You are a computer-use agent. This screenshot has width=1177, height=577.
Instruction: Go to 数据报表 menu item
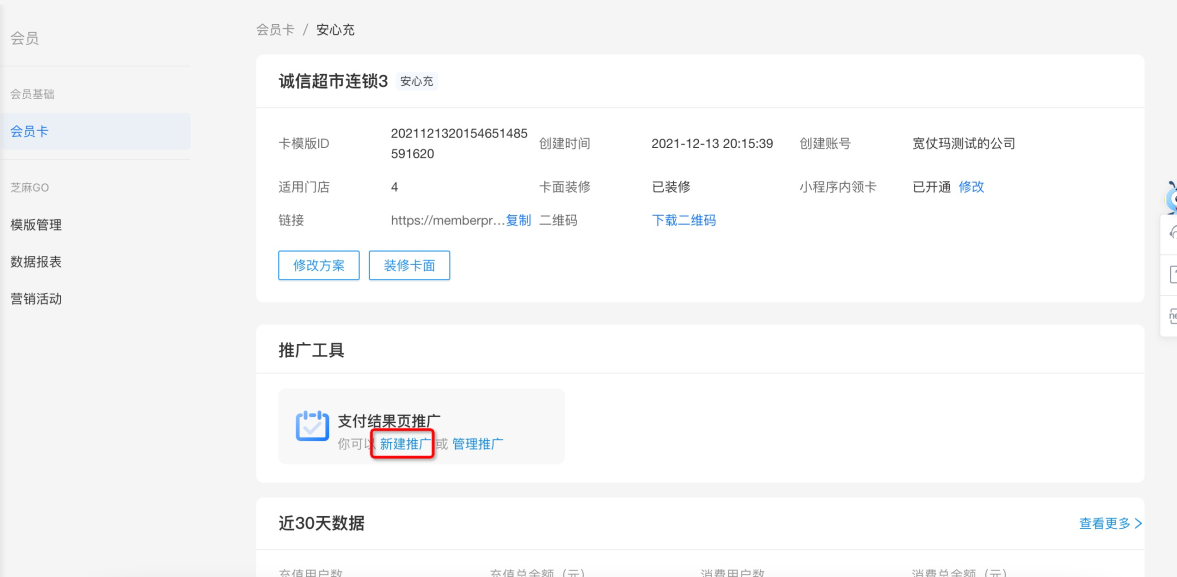36,261
